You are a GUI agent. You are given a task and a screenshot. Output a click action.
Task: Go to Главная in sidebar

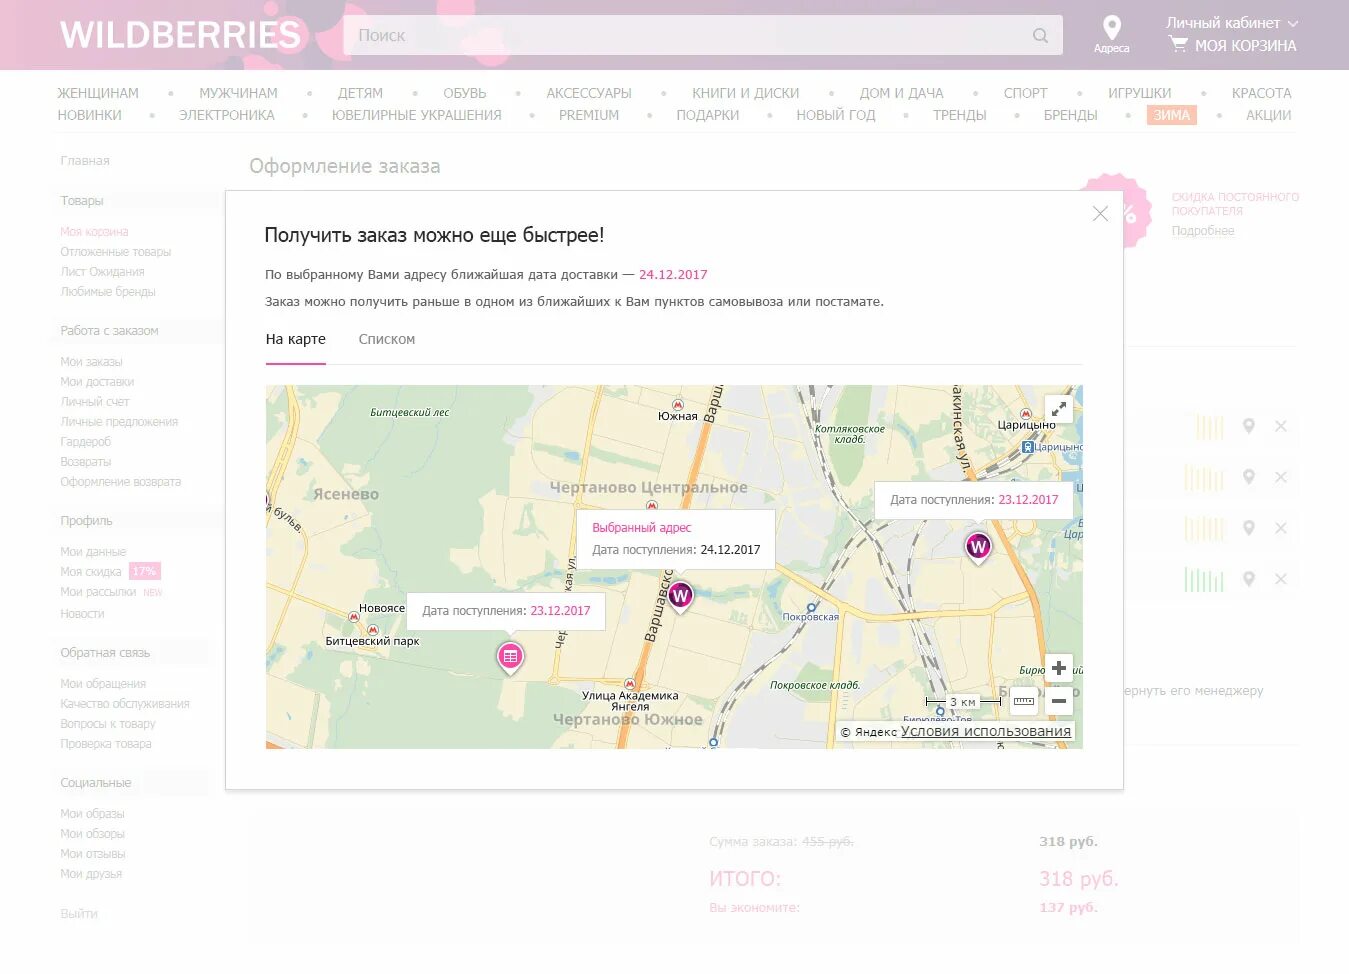tap(85, 160)
